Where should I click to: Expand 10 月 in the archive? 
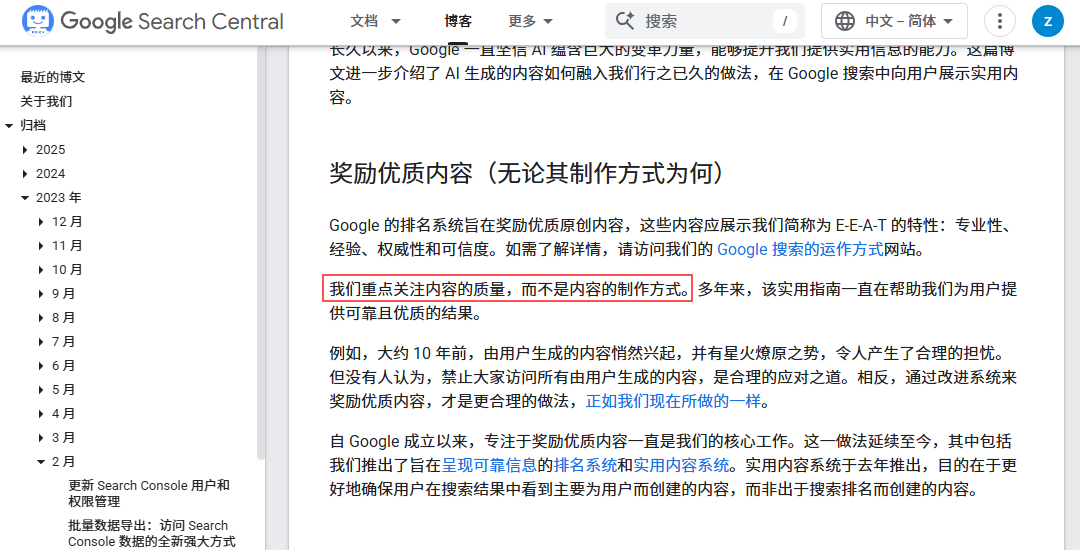[x=41, y=270]
